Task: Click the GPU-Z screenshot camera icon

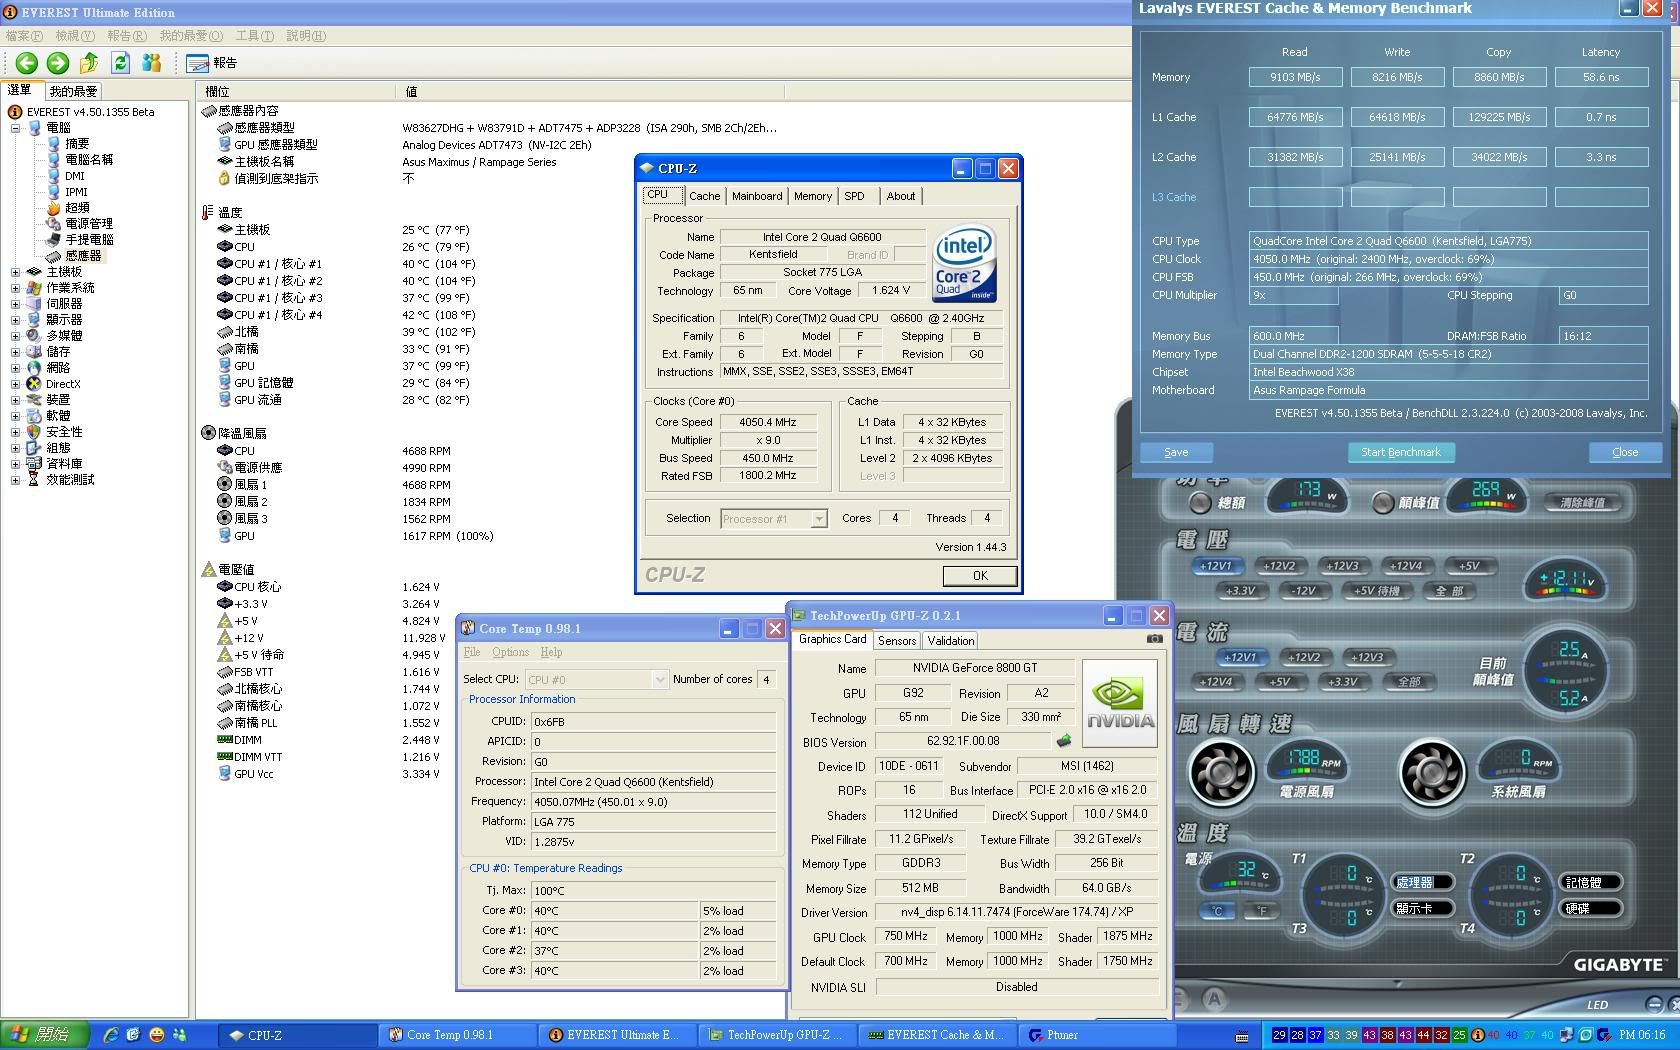Action: [1154, 639]
